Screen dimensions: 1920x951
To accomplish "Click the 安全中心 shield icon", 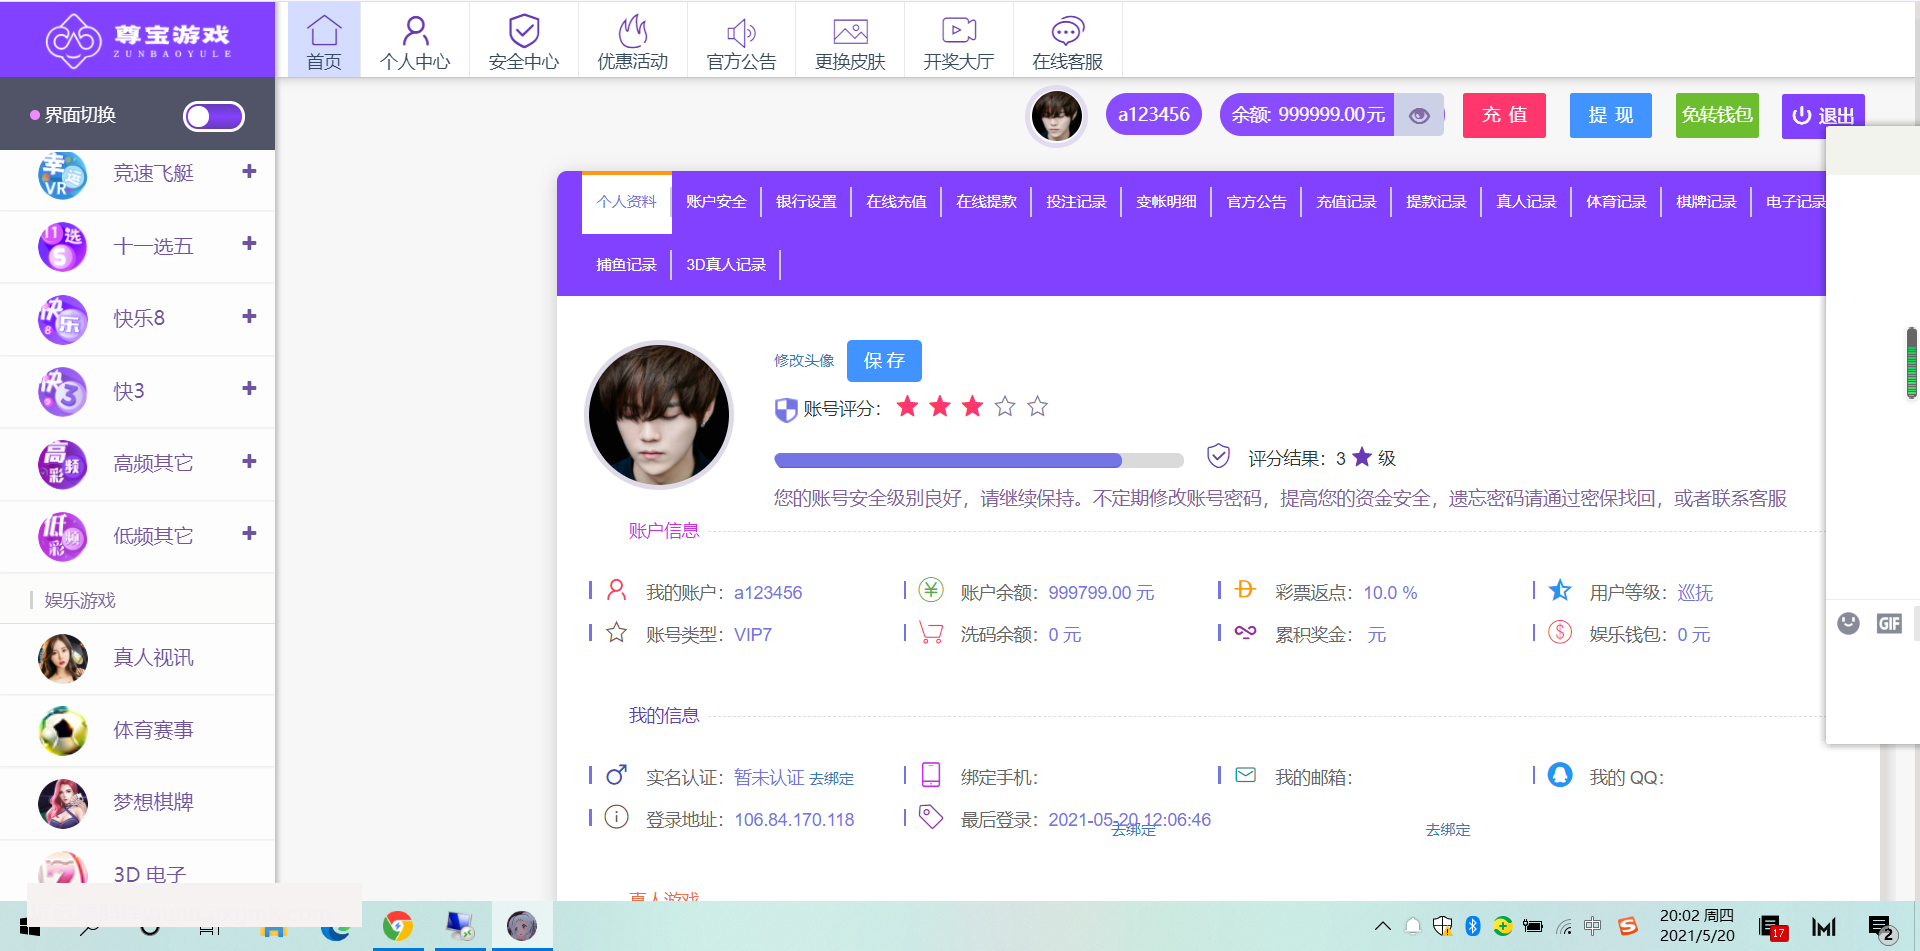I will [523, 31].
